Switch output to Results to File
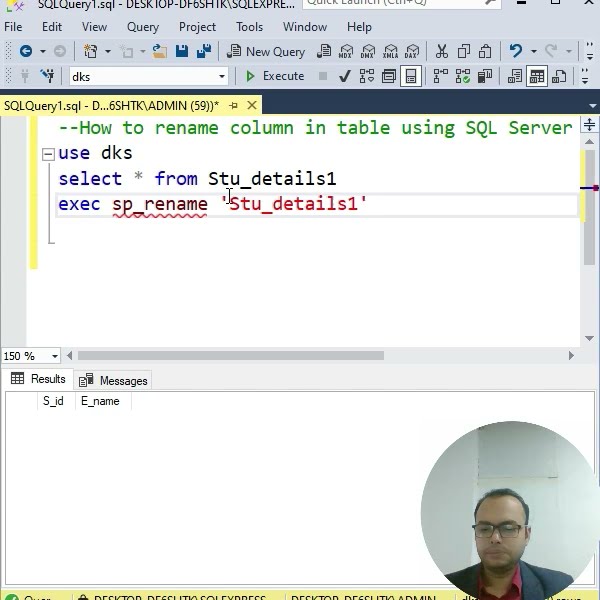This screenshot has width=600, height=600. (x=559, y=76)
